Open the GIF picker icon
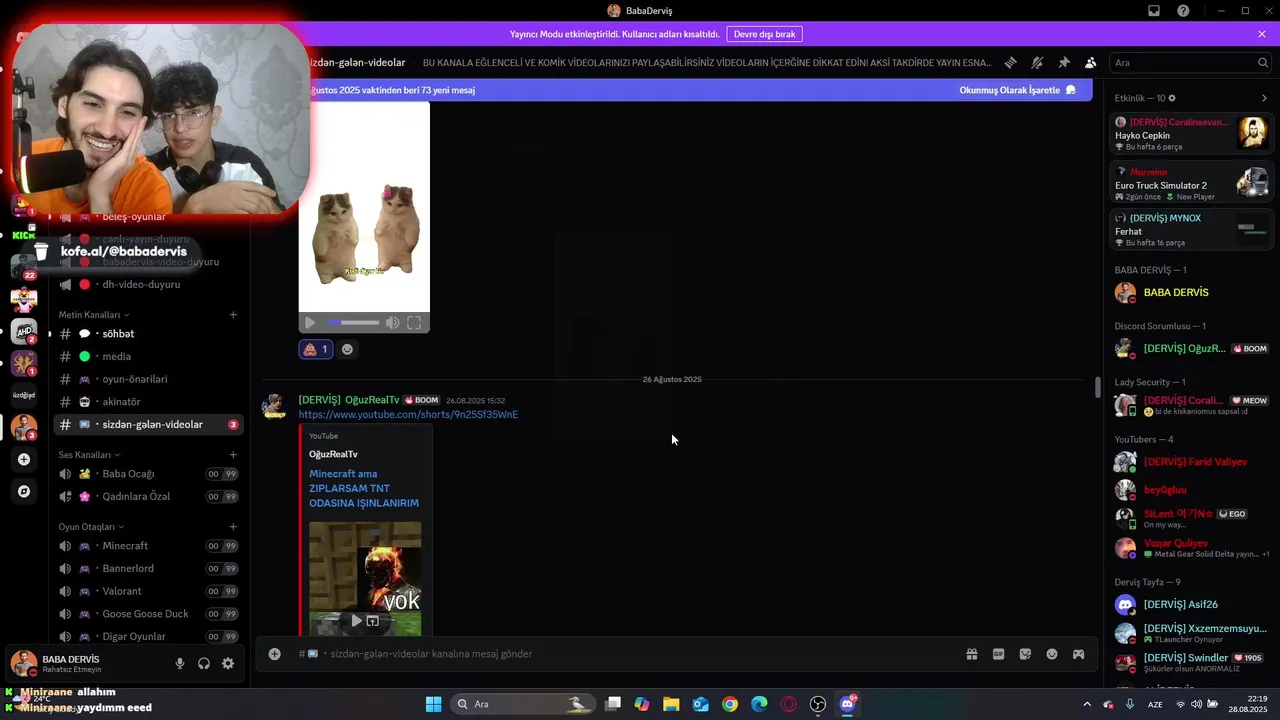 998,654
